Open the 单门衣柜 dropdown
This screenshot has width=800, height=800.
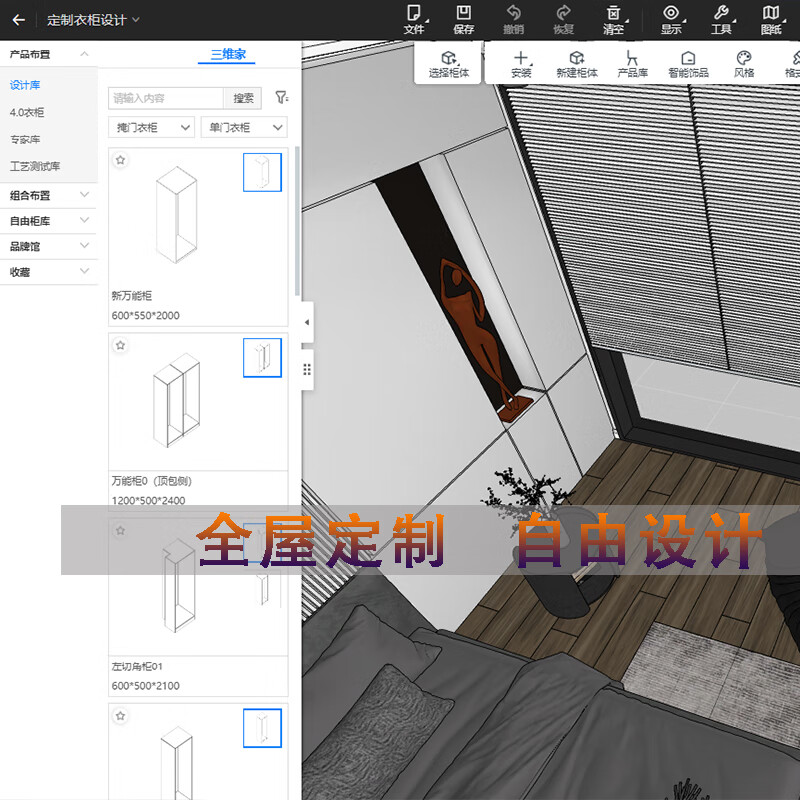click(x=243, y=127)
